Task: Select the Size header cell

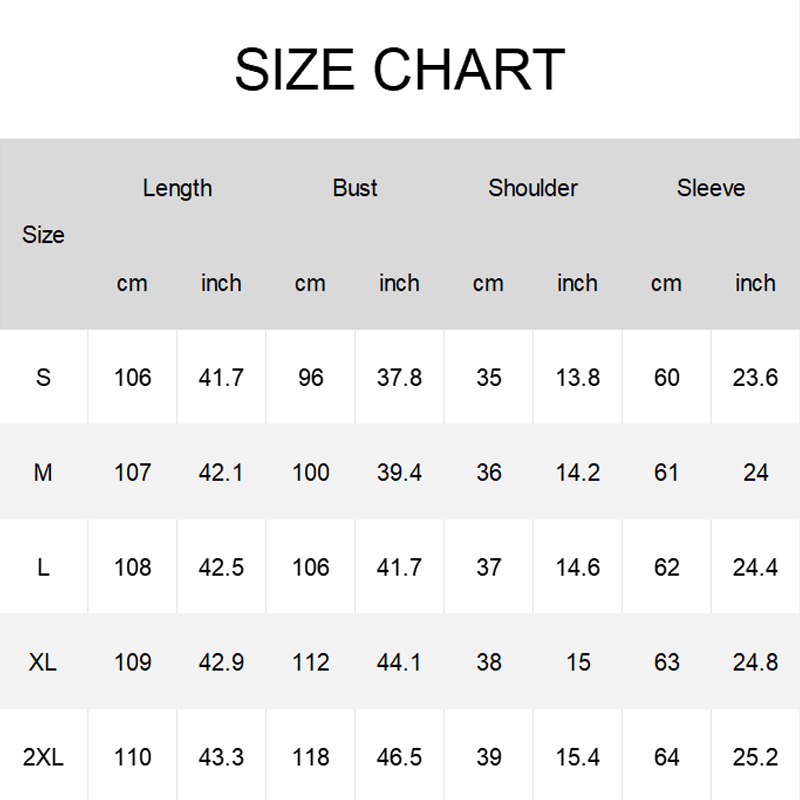Action: pyautogui.click(x=43, y=235)
